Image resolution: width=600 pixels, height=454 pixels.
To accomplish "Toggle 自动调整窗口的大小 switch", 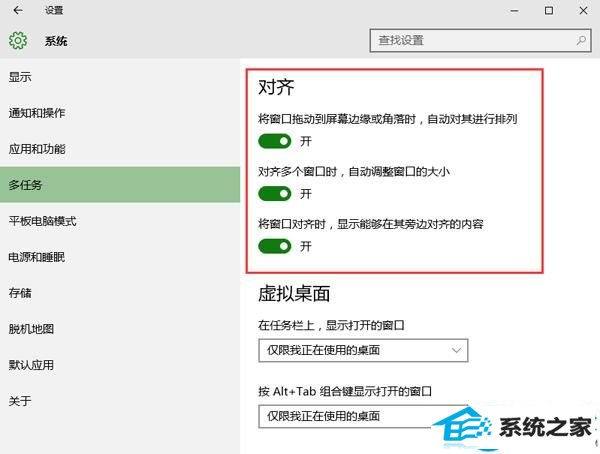I will pyautogui.click(x=274, y=194).
